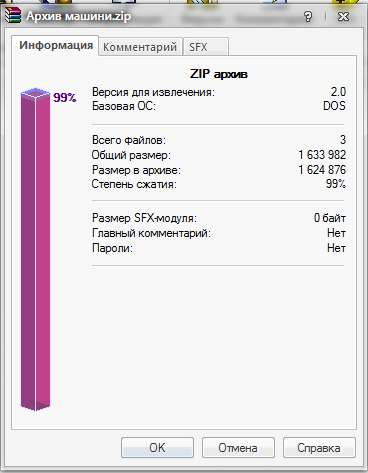This screenshot has height=473, width=368.
Task: Click the Размер SFX-модуля label
Action: [144, 218]
